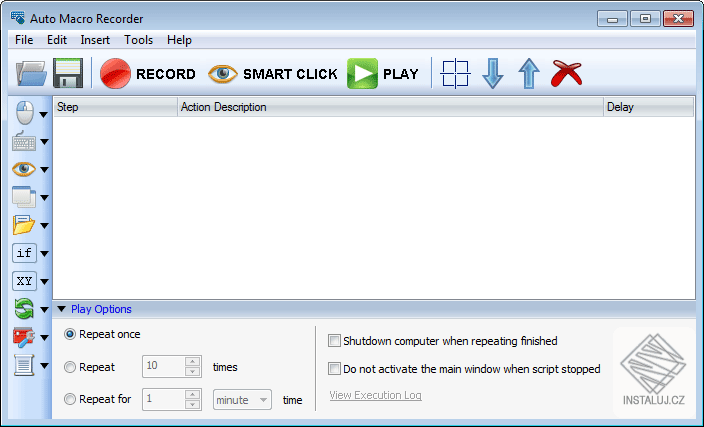The height and width of the screenshot is (427, 704).
Task: Click the Auto Macro Recorder title icon
Action: point(18,18)
